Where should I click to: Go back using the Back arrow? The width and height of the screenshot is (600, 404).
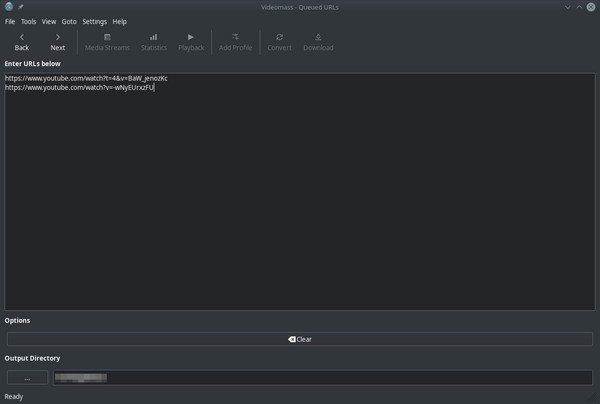pyautogui.click(x=22, y=41)
